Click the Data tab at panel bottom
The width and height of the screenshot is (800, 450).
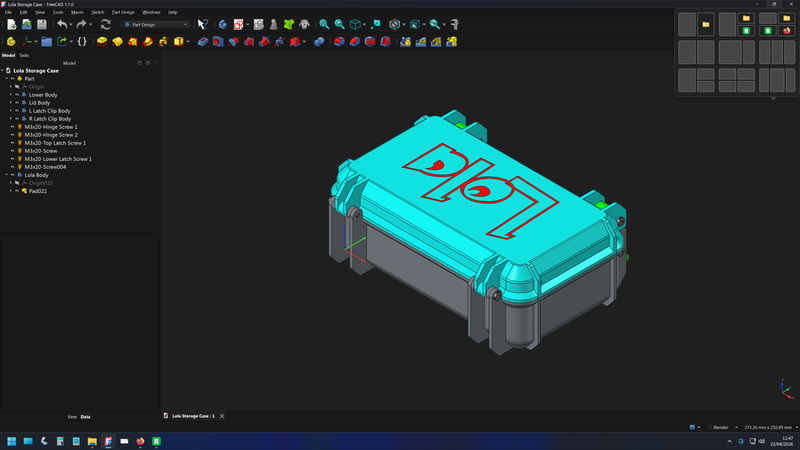click(85, 416)
